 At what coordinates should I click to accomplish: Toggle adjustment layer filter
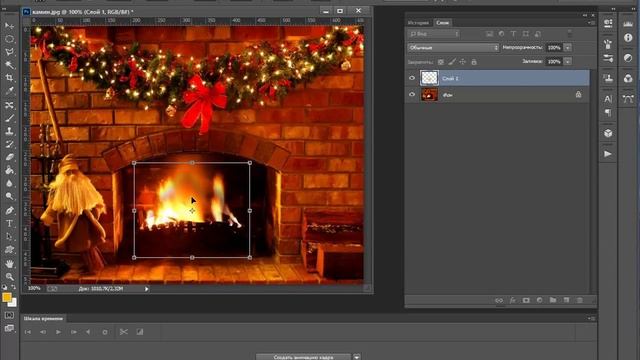pos(501,34)
